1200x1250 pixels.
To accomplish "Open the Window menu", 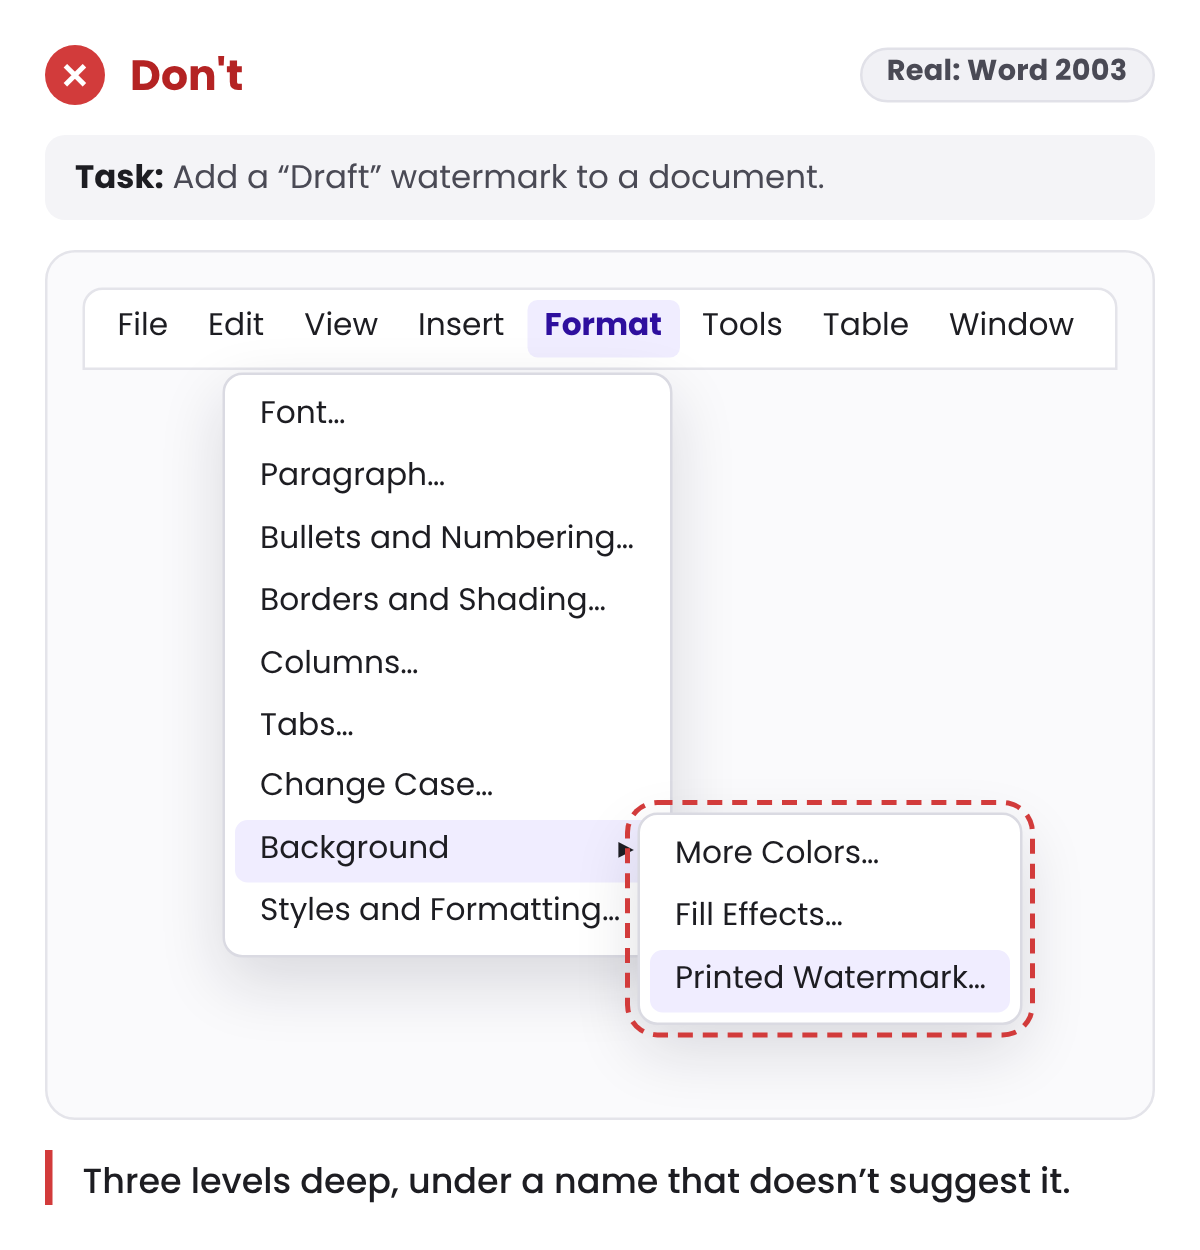I will point(1011,325).
